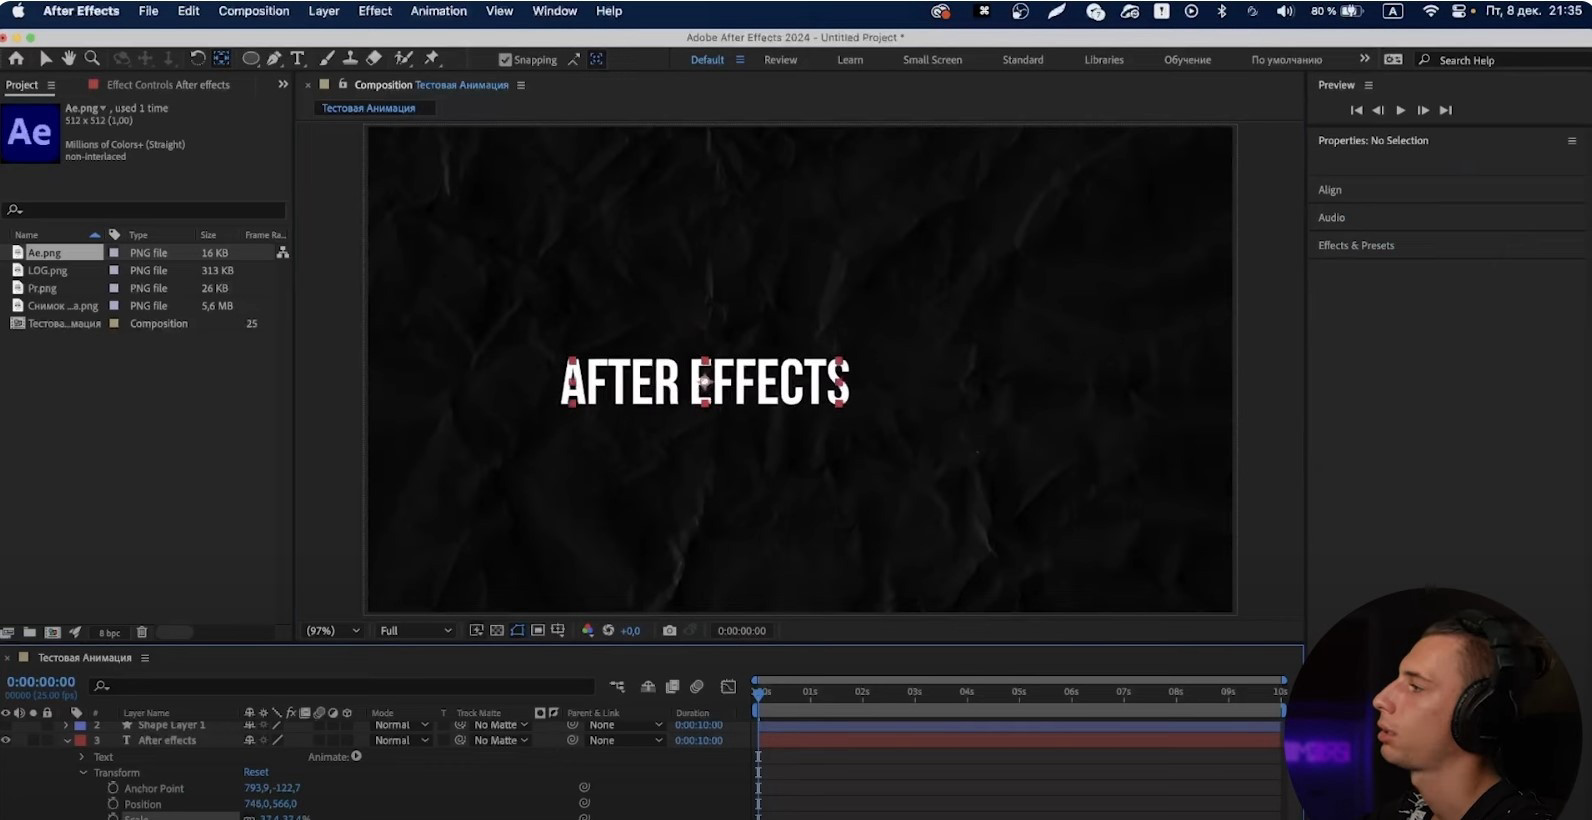The image size is (1592, 820).
Task: Select the Ellipse shape tool
Action: (251, 59)
